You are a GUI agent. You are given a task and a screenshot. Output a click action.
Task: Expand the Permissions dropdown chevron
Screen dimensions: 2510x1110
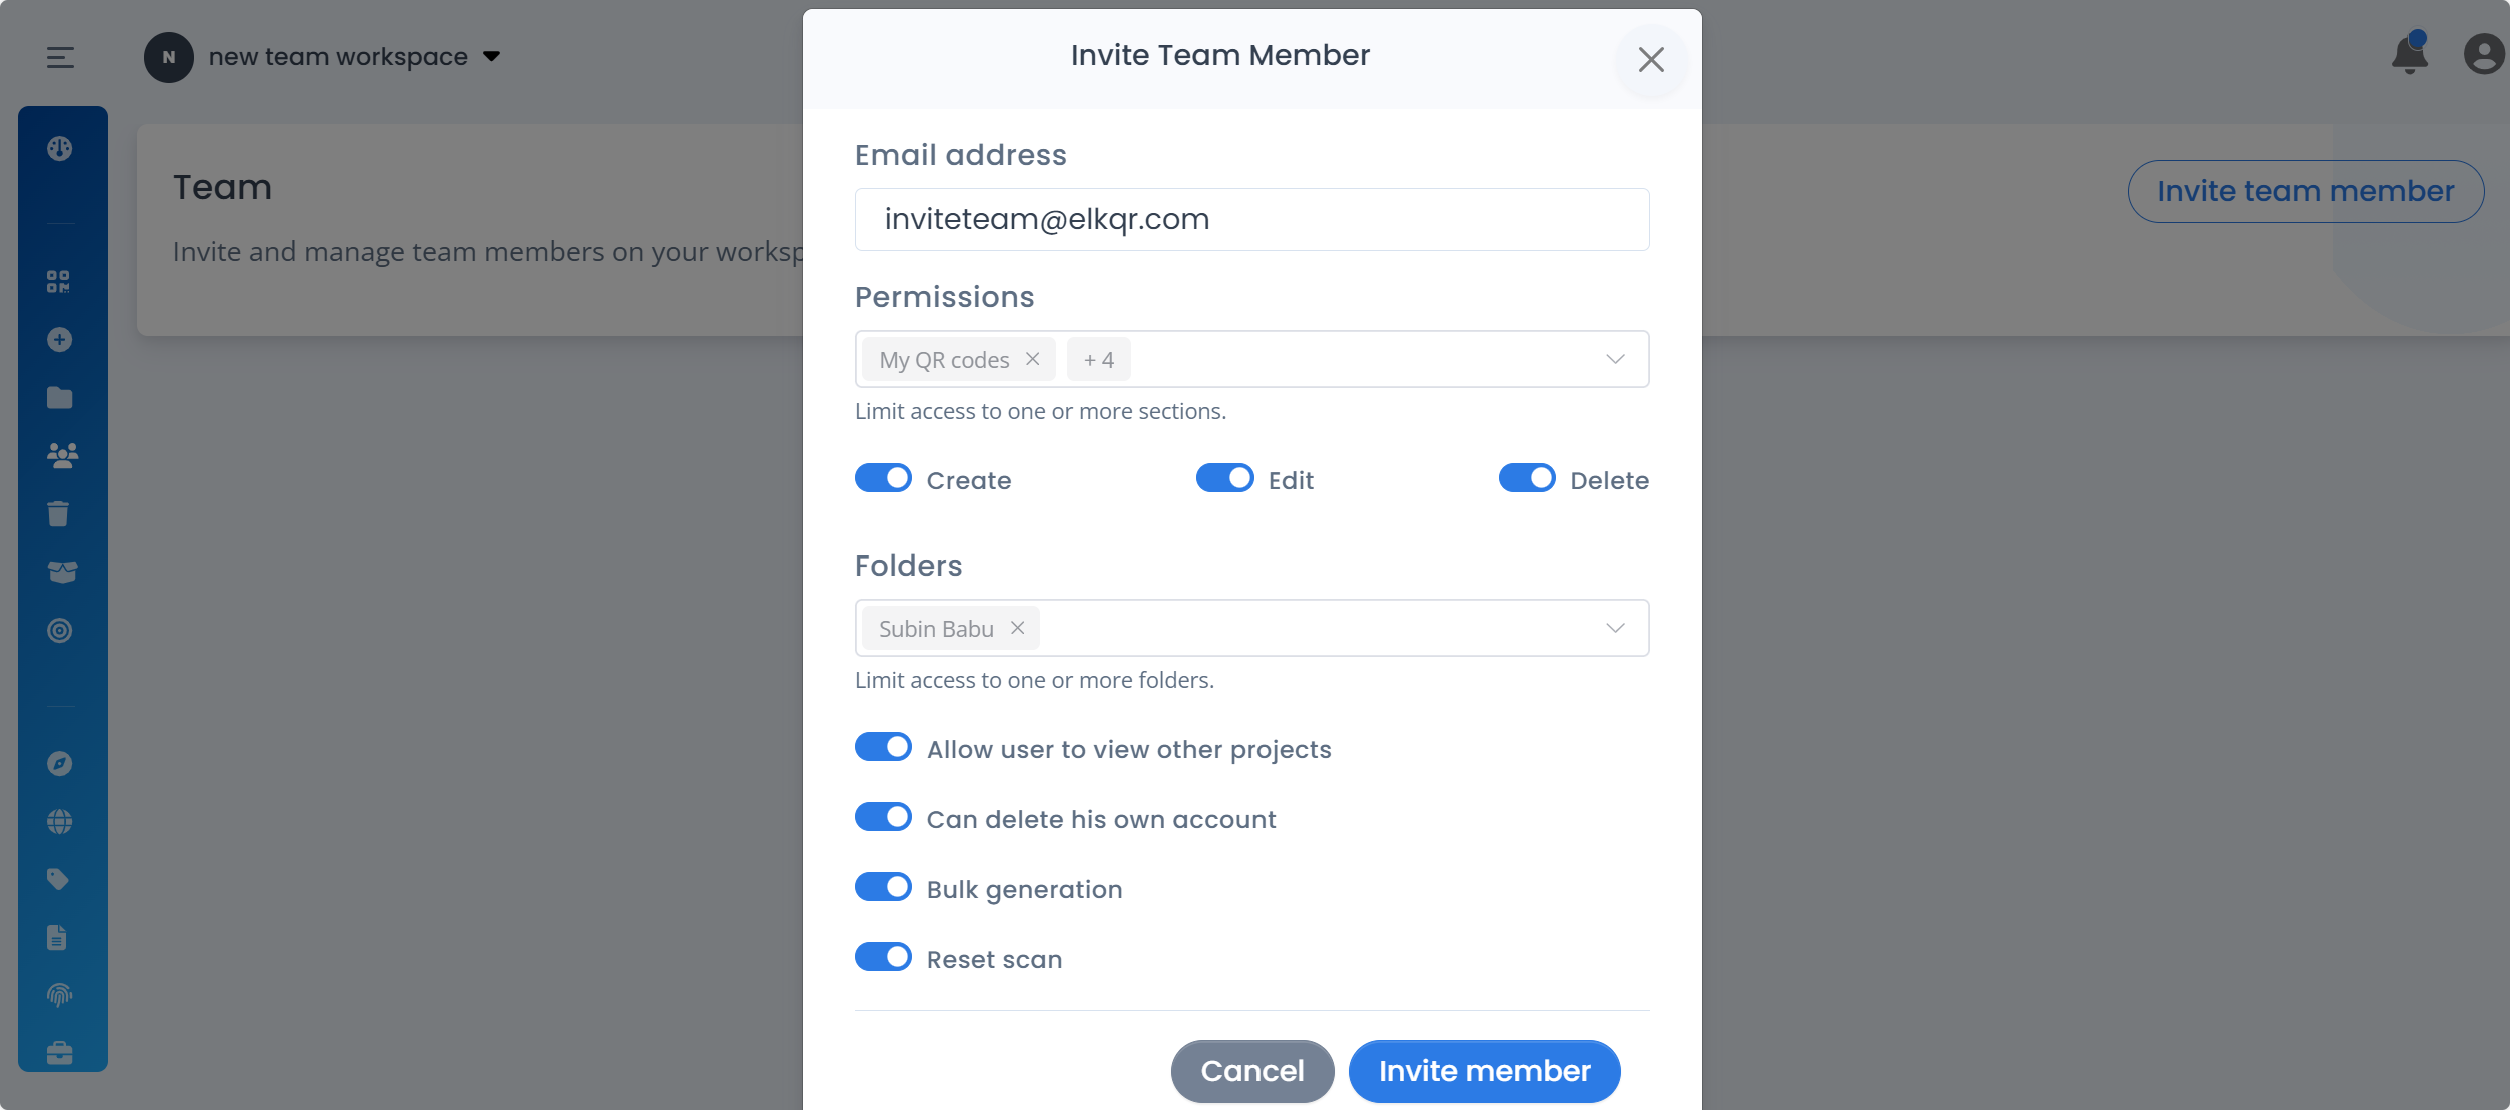(x=1615, y=359)
